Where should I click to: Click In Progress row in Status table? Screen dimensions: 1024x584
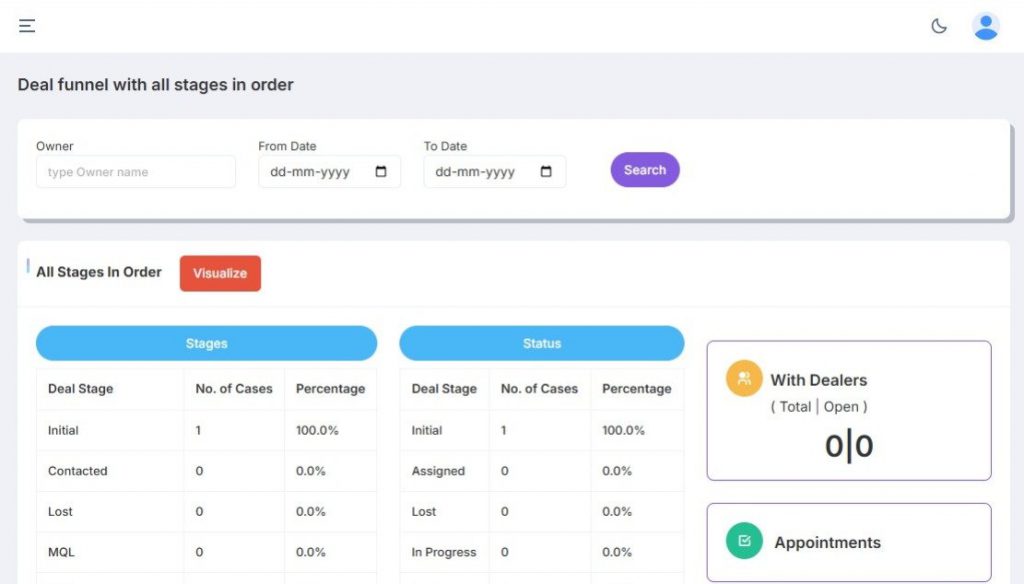(x=443, y=552)
